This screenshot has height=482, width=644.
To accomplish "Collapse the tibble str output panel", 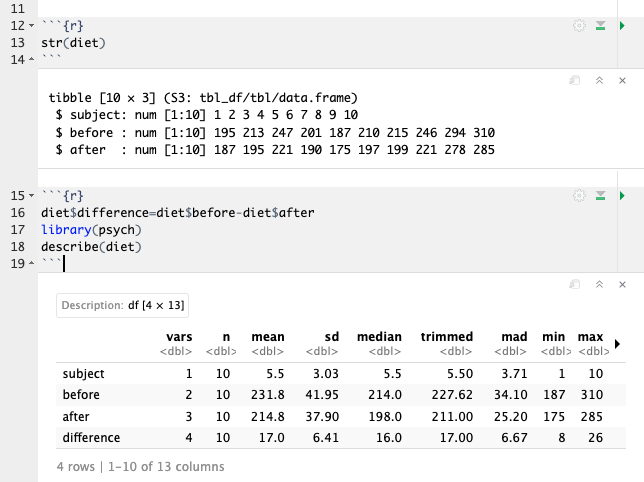I will (598, 79).
